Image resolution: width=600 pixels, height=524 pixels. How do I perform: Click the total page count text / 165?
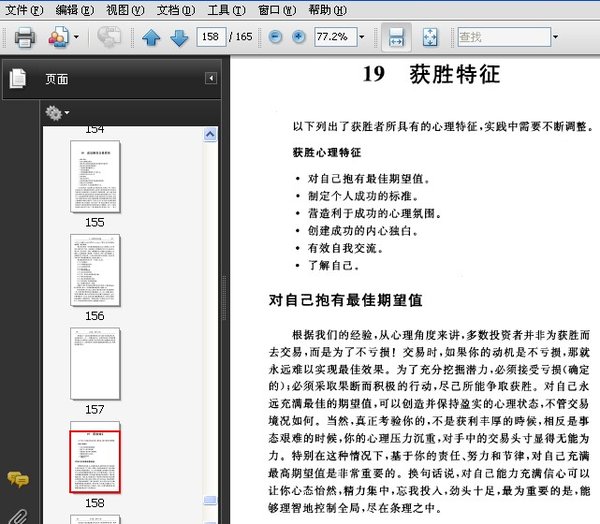click(x=241, y=37)
